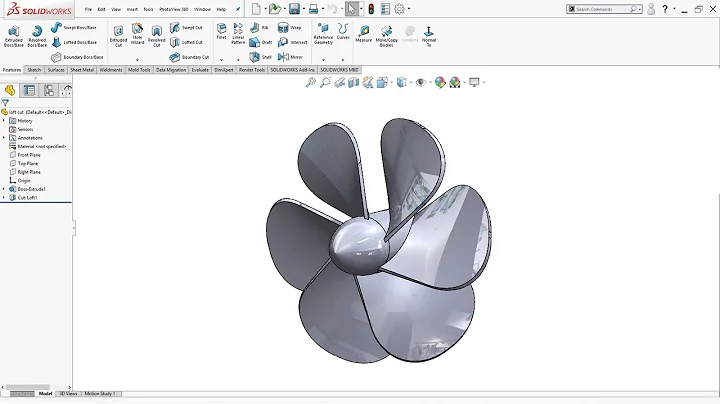Screen dimensions: 720x404
Task: Select the Fillet tool
Action: (x=221, y=31)
